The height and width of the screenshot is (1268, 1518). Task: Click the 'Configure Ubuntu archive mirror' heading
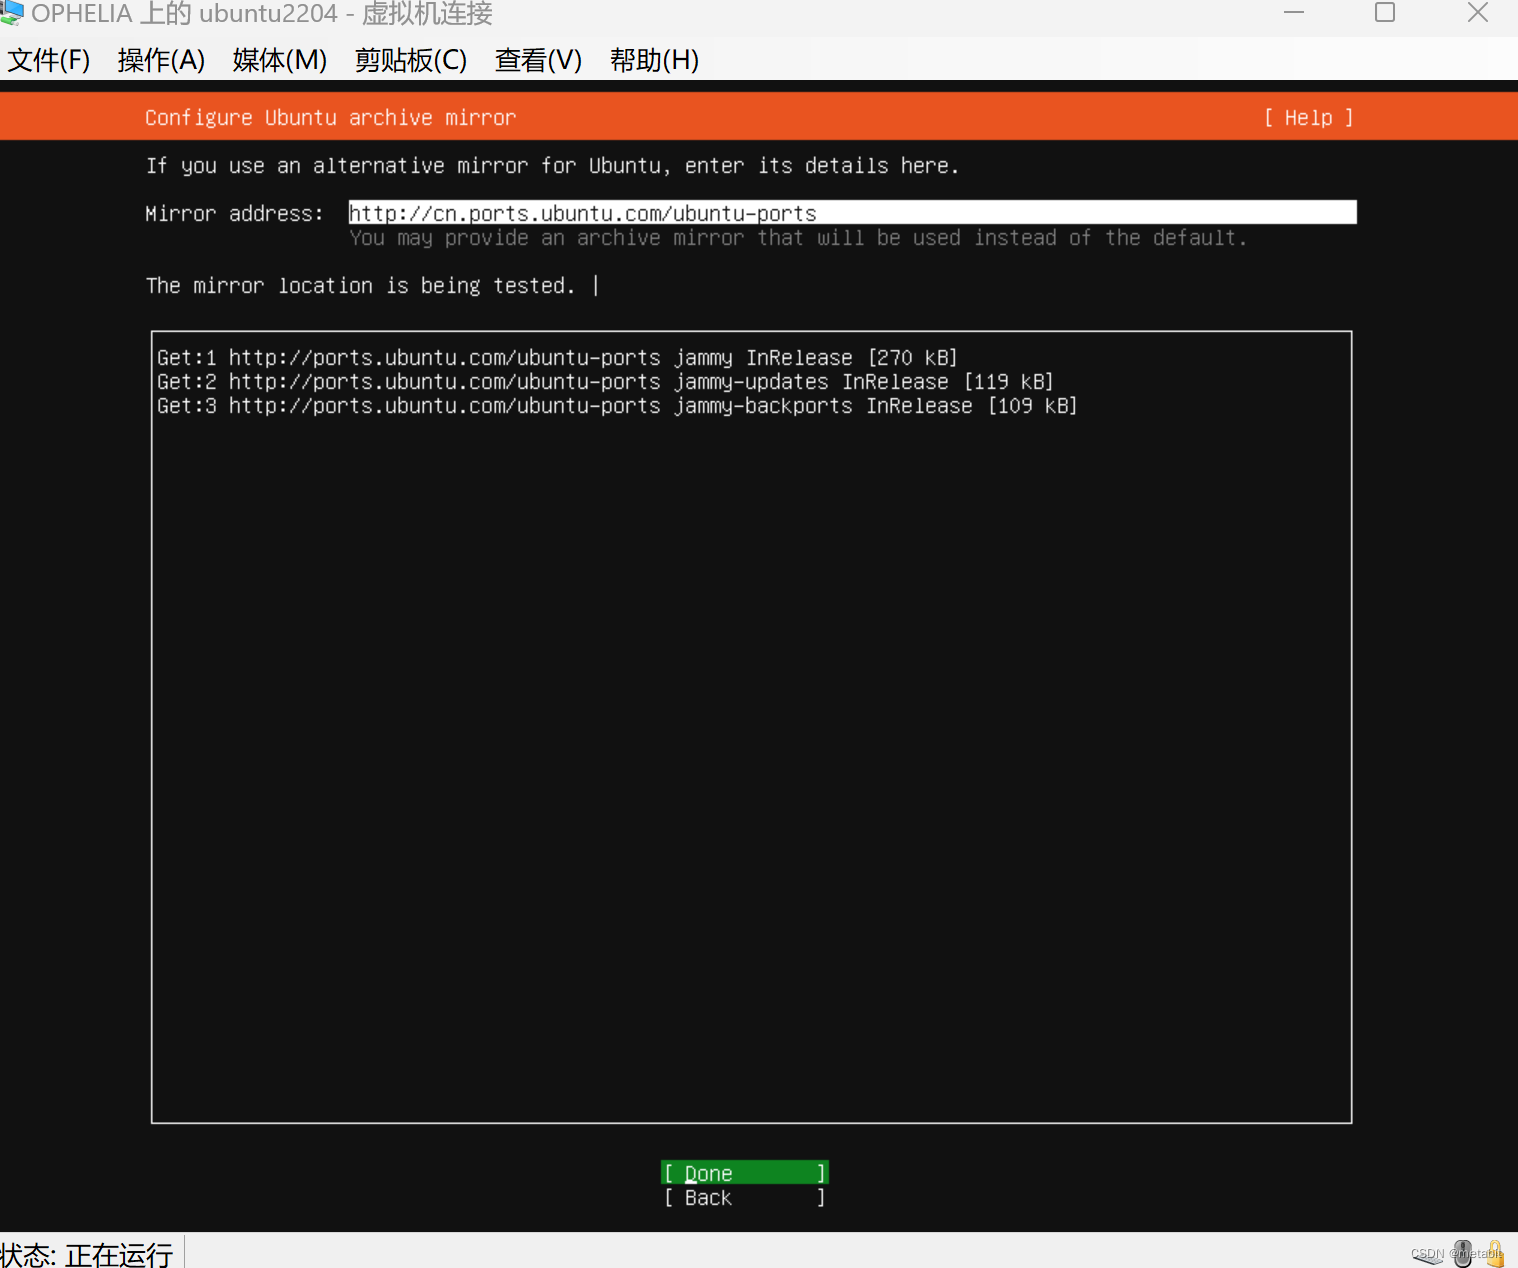(x=330, y=118)
